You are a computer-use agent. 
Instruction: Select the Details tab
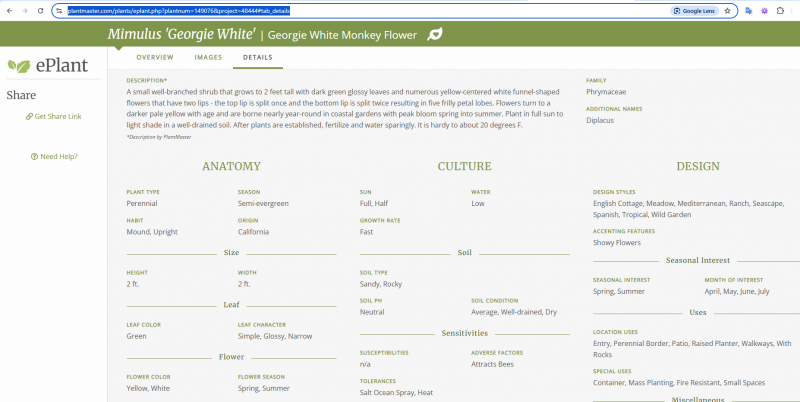258,58
